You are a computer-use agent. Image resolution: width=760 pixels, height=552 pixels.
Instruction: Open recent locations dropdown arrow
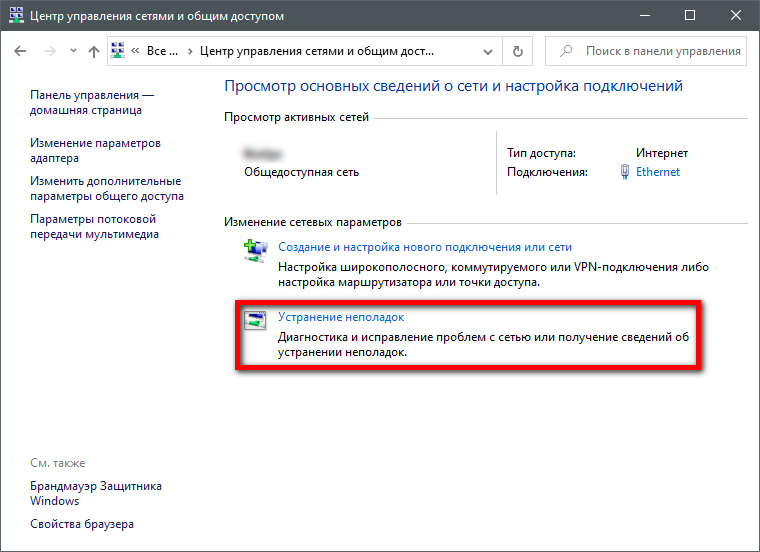pyautogui.click(x=73, y=50)
